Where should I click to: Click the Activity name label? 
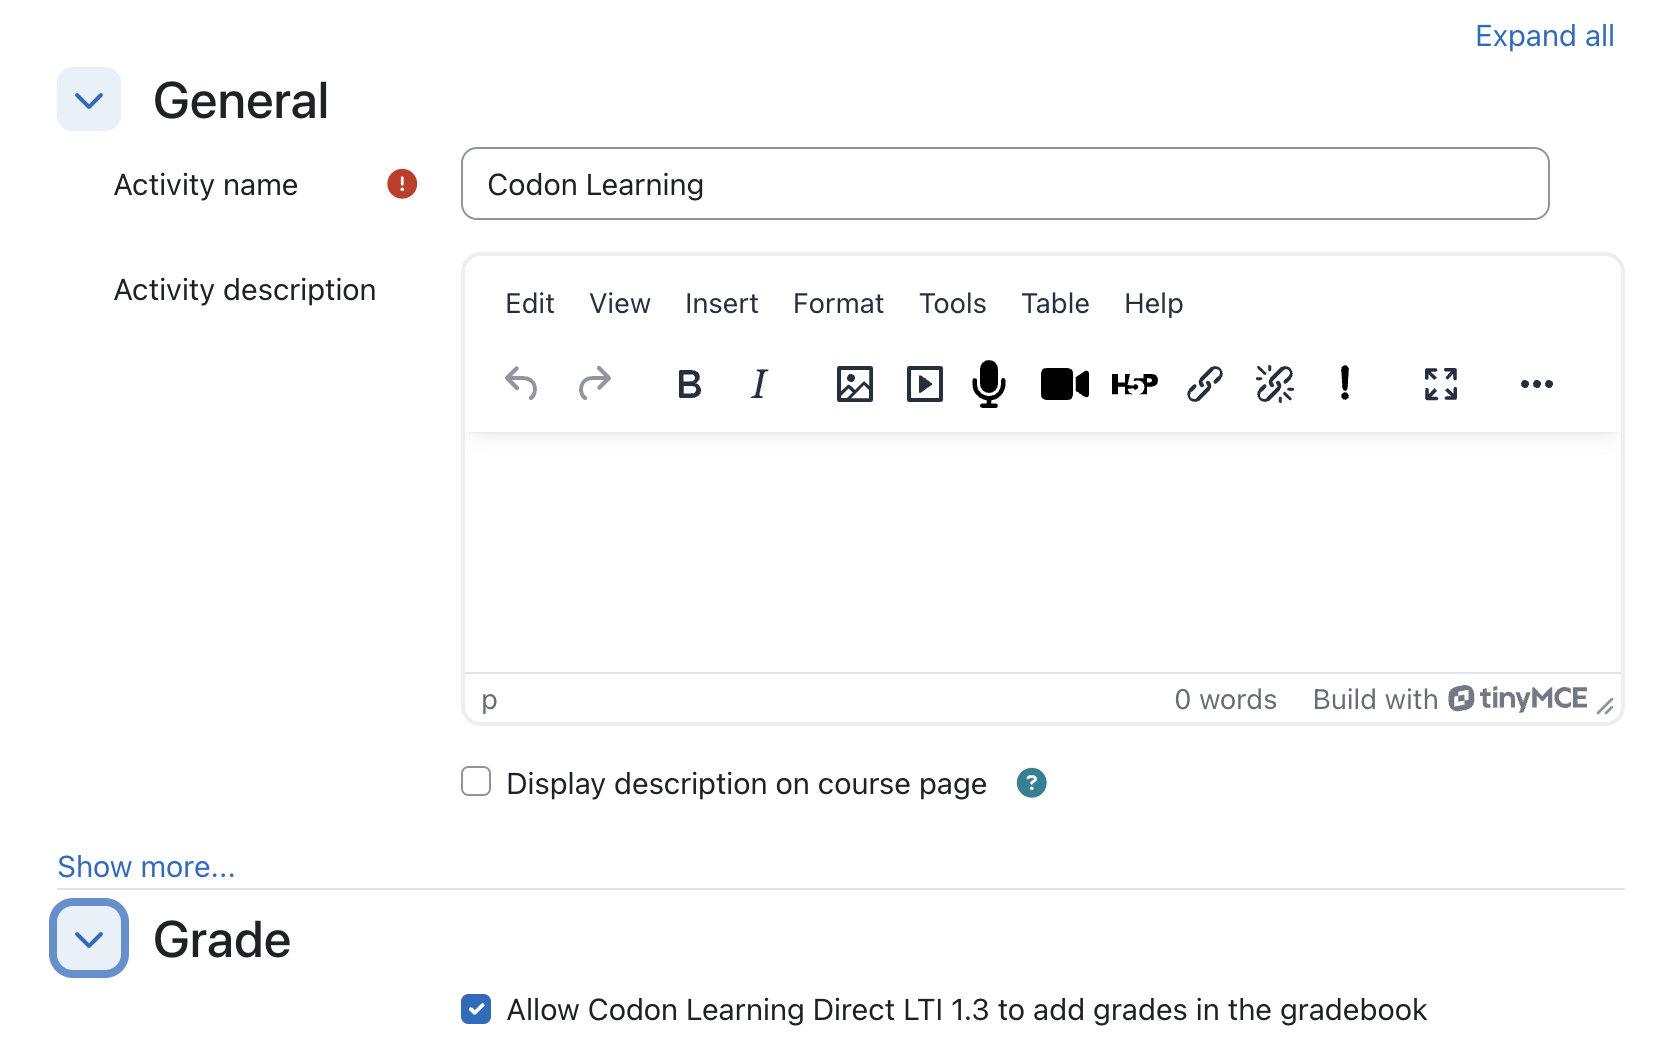tap(206, 185)
